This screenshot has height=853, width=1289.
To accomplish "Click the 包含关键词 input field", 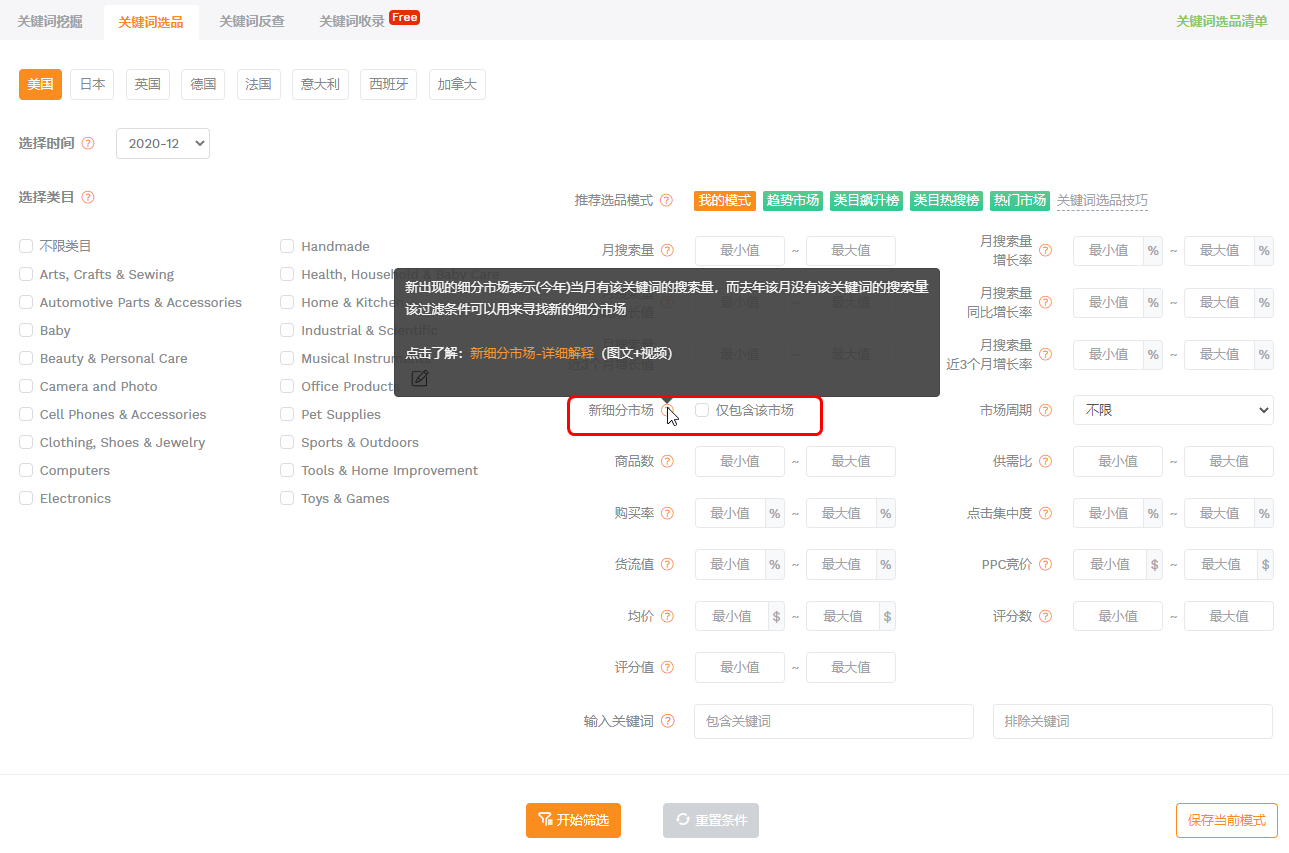I will point(834,721).
